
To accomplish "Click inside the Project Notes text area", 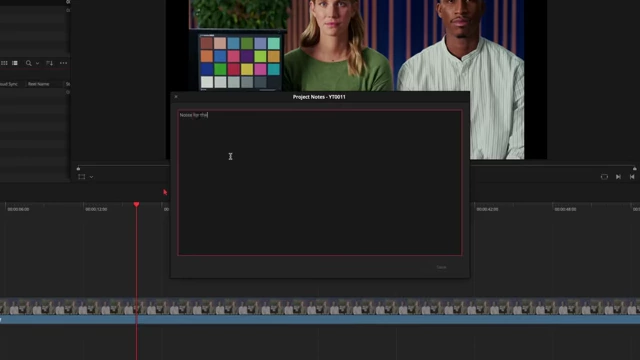I will click(320, 182).
